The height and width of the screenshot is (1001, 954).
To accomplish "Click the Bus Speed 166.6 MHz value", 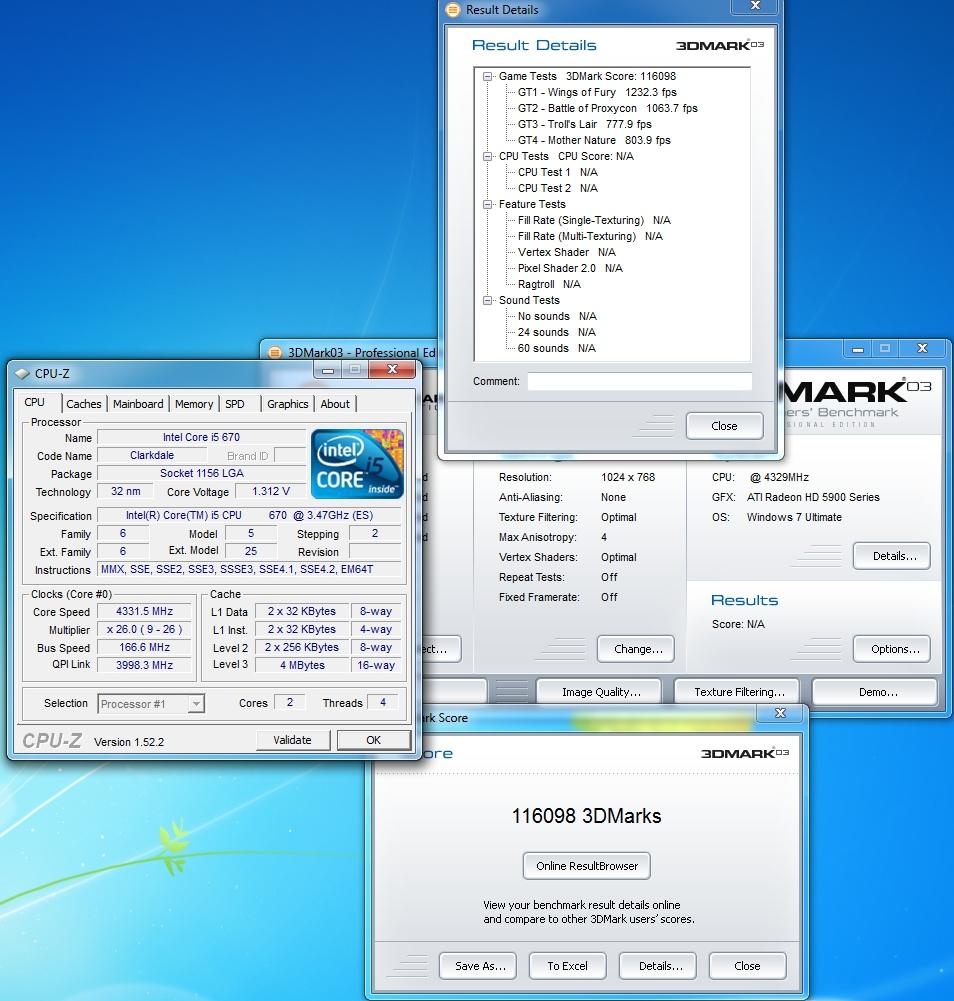I will 144,647.
